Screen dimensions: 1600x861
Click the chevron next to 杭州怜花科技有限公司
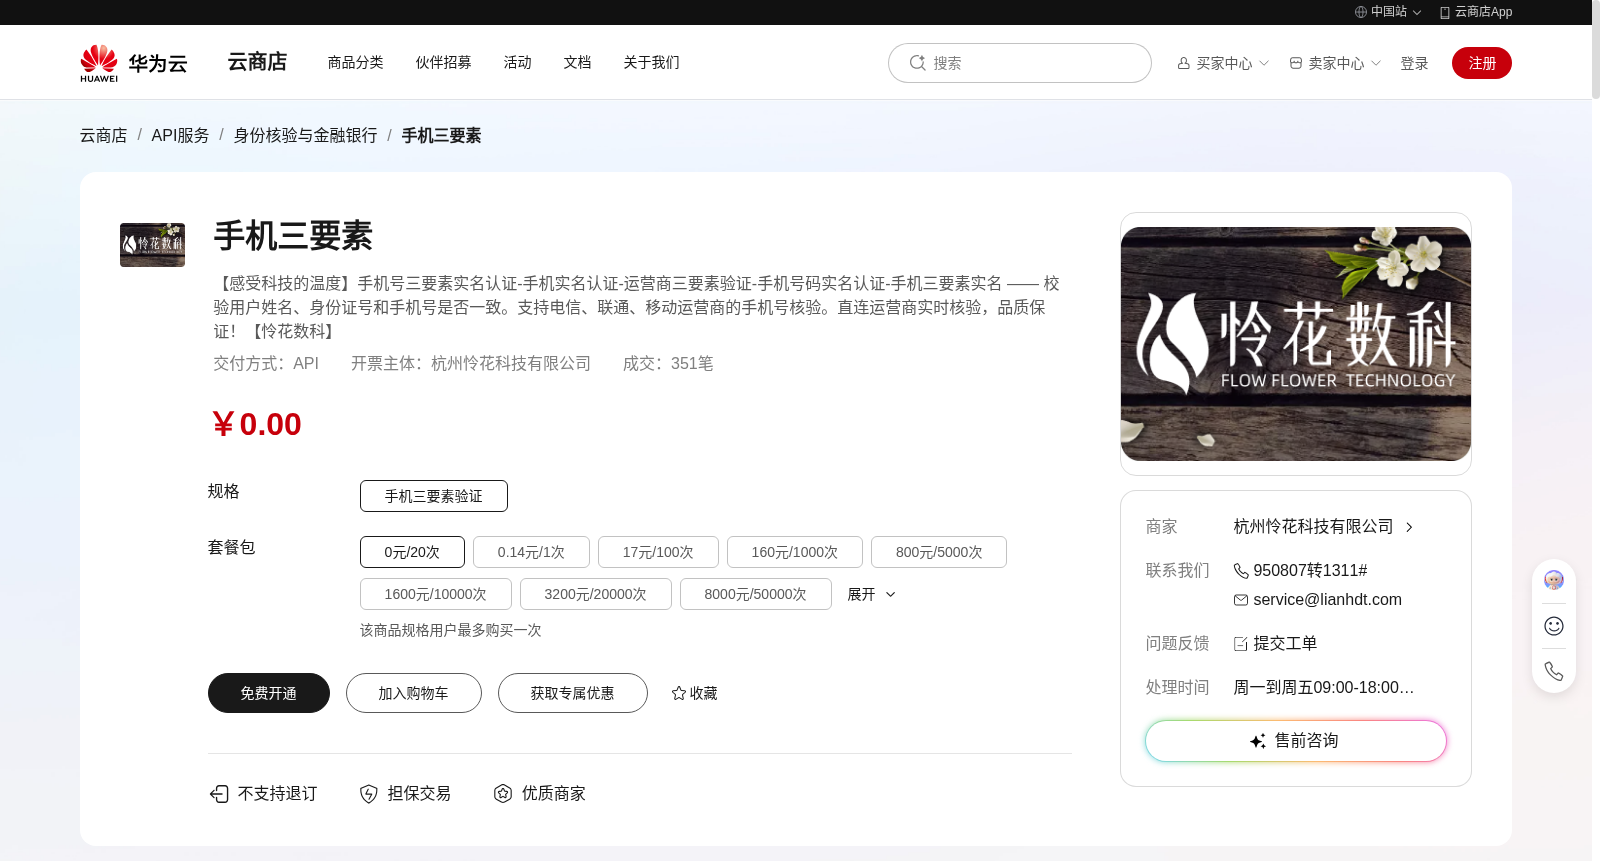coord(1409,527)
